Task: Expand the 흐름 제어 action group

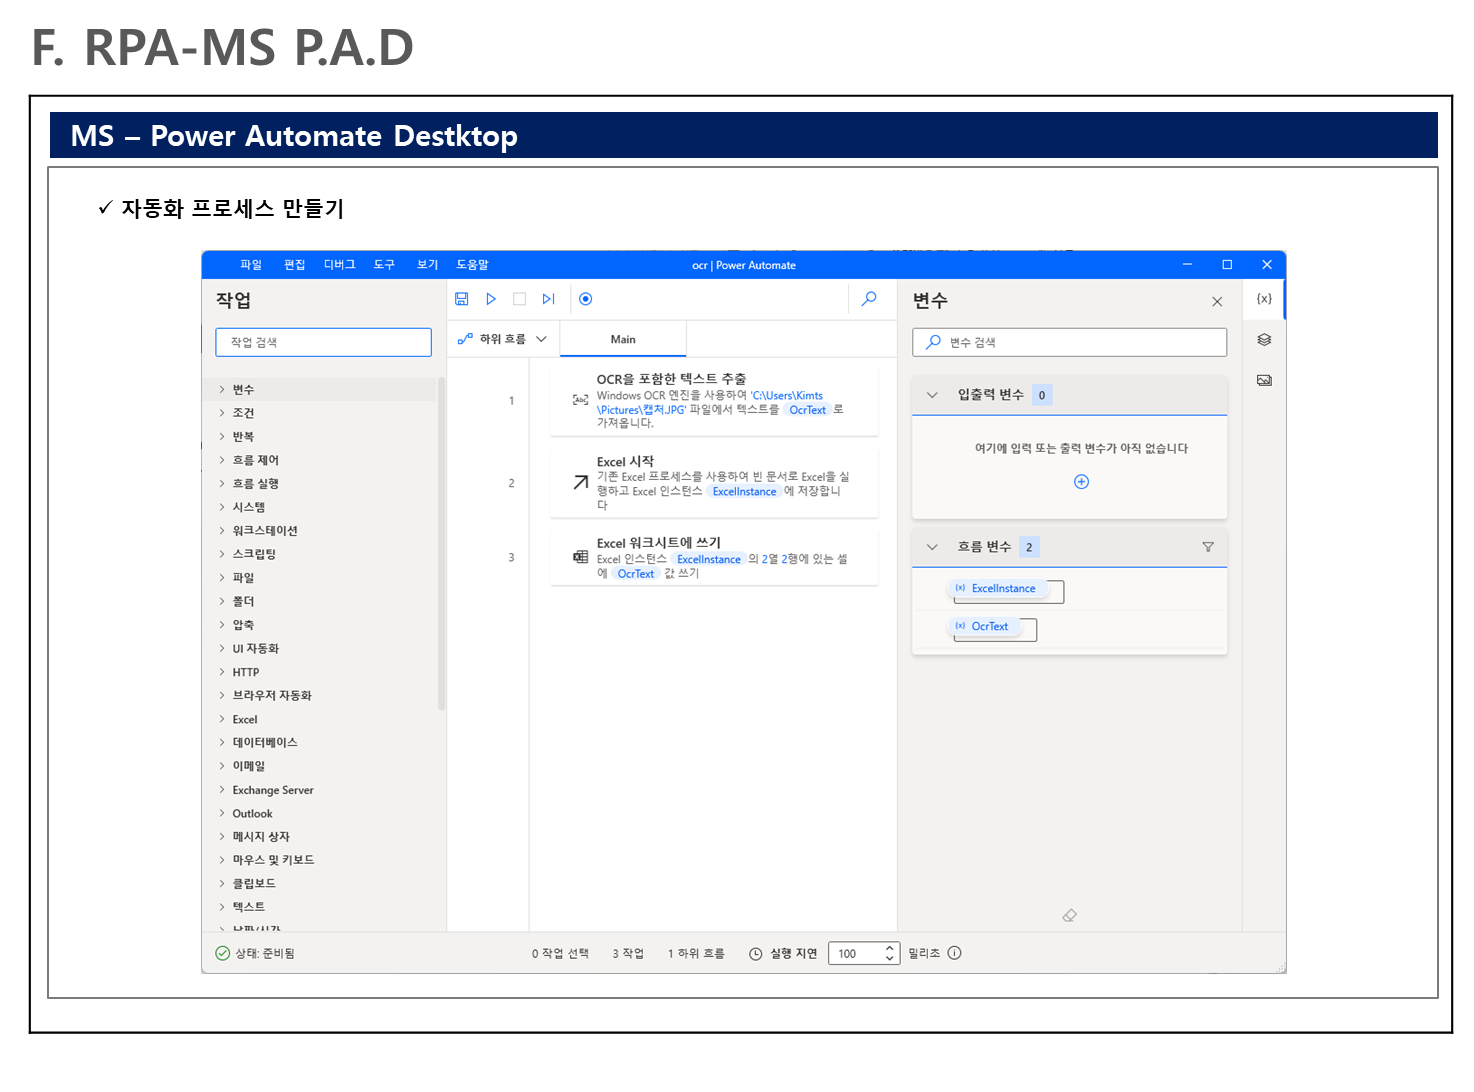Action: tap(222, 460)
